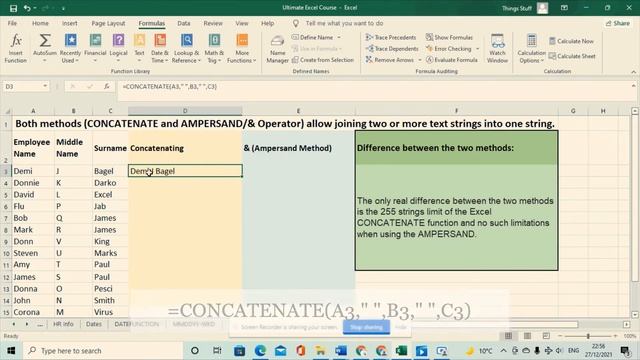Click the user account picture
The image size is (640, 360).
[x=542, y=8]
